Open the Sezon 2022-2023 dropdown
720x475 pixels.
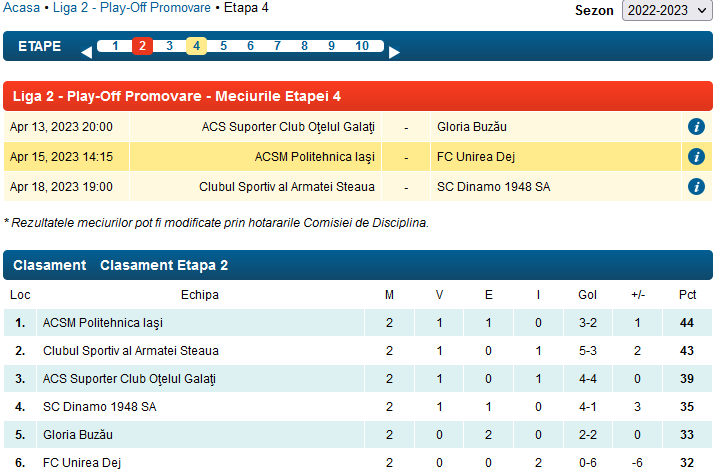pyautogui.click(x=668, y=10)
